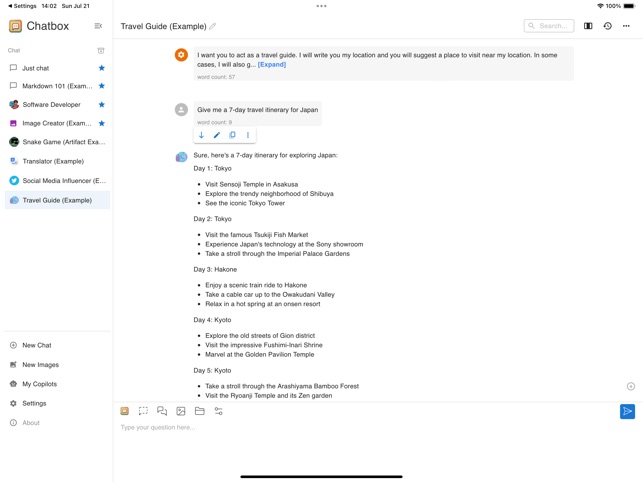
Task: Click the chat bubbles icon in input toolbar
Action: (162, 411)
